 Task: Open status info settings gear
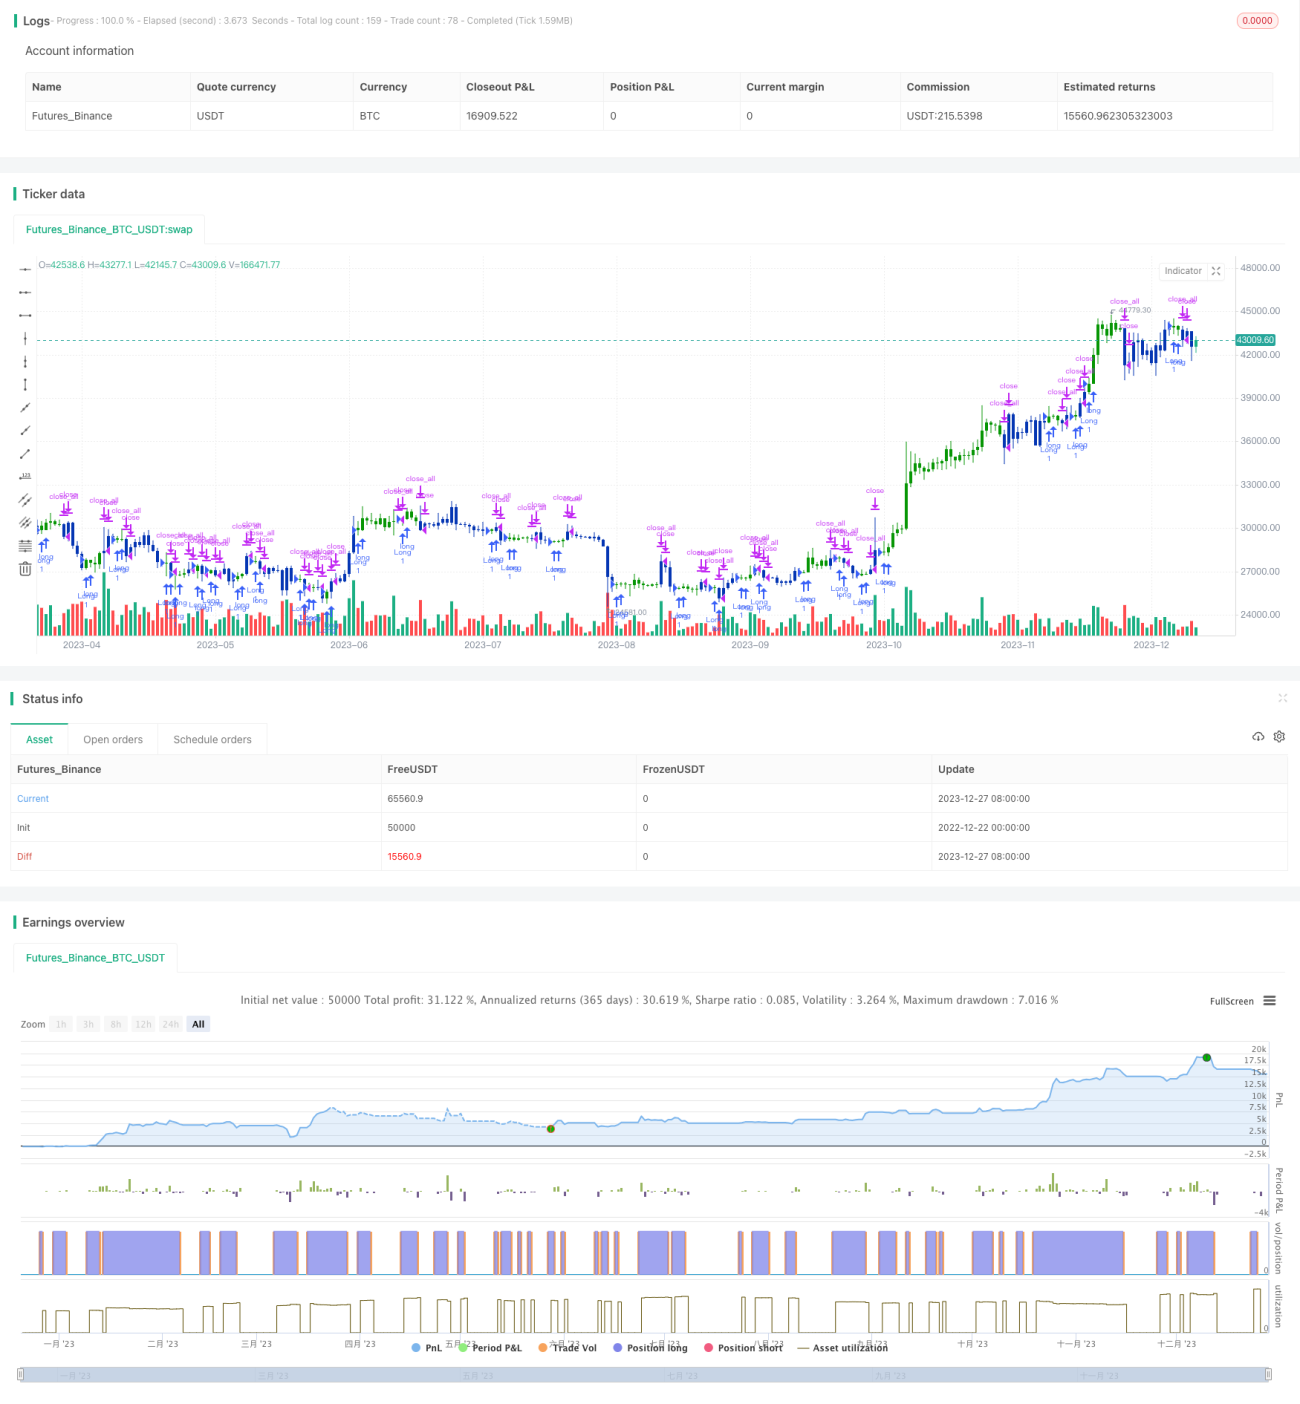click(x=1279, y=737)
